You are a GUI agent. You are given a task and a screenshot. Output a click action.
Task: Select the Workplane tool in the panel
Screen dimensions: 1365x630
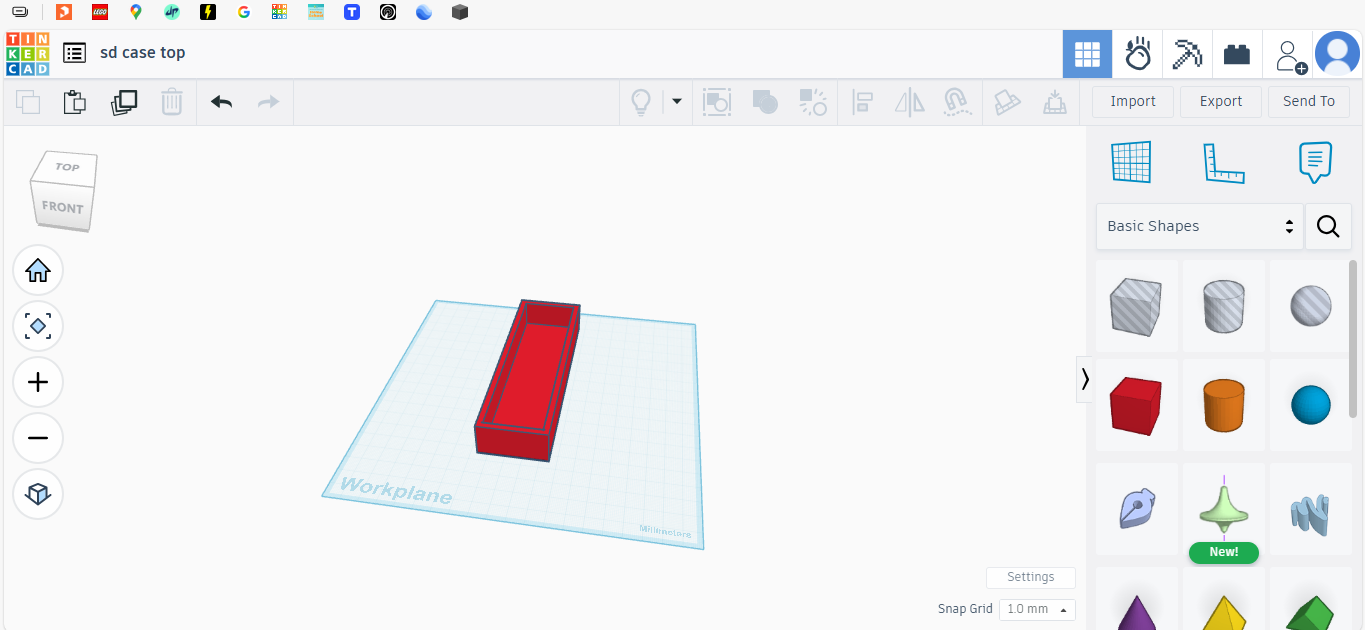pyautogui.click(x=1131, y=162)
